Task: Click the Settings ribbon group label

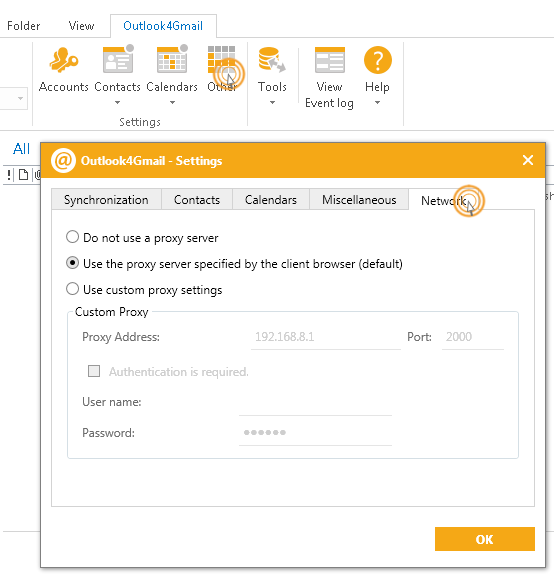Action: click(140, 122)
